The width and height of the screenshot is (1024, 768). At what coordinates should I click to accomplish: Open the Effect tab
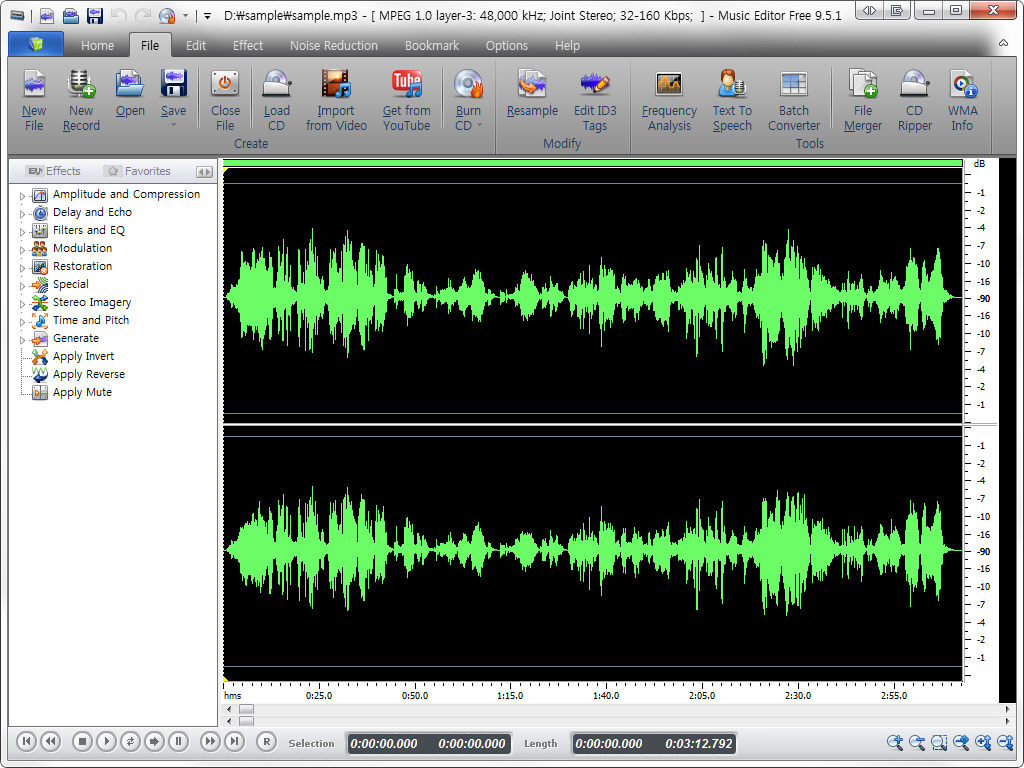(x=248, y=46)
